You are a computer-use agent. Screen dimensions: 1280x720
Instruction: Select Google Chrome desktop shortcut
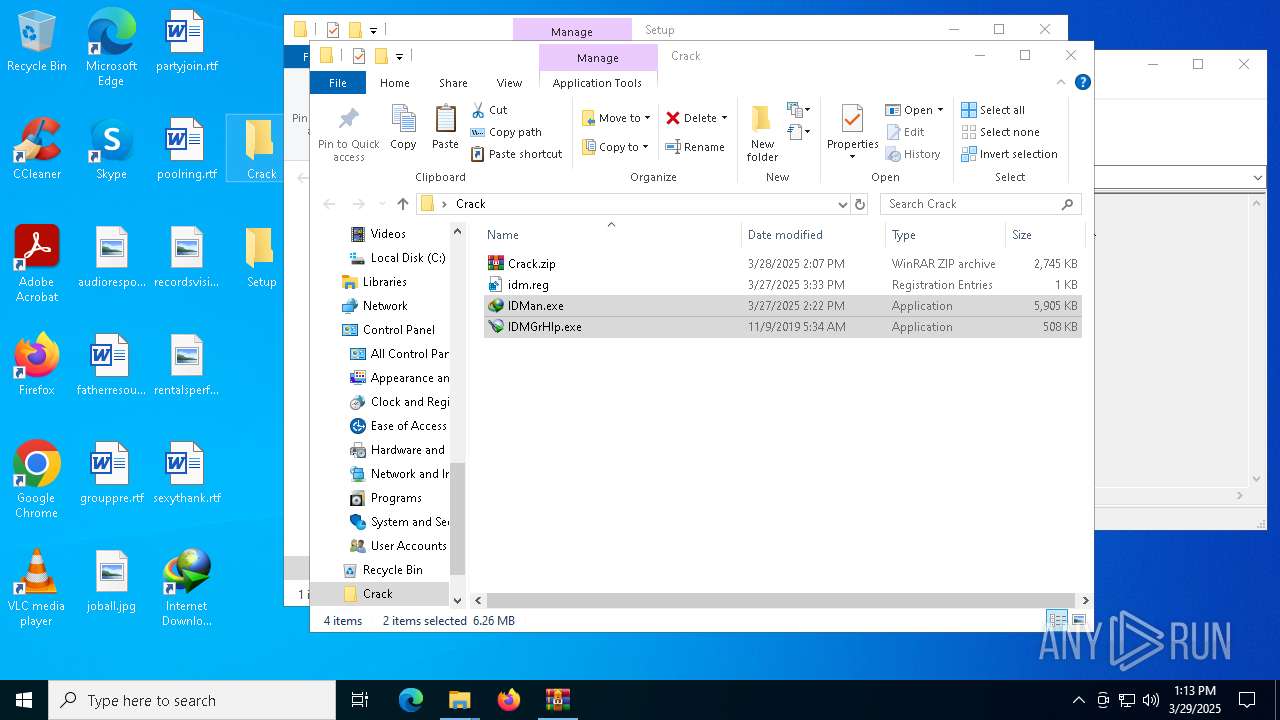tap(37, 480)
